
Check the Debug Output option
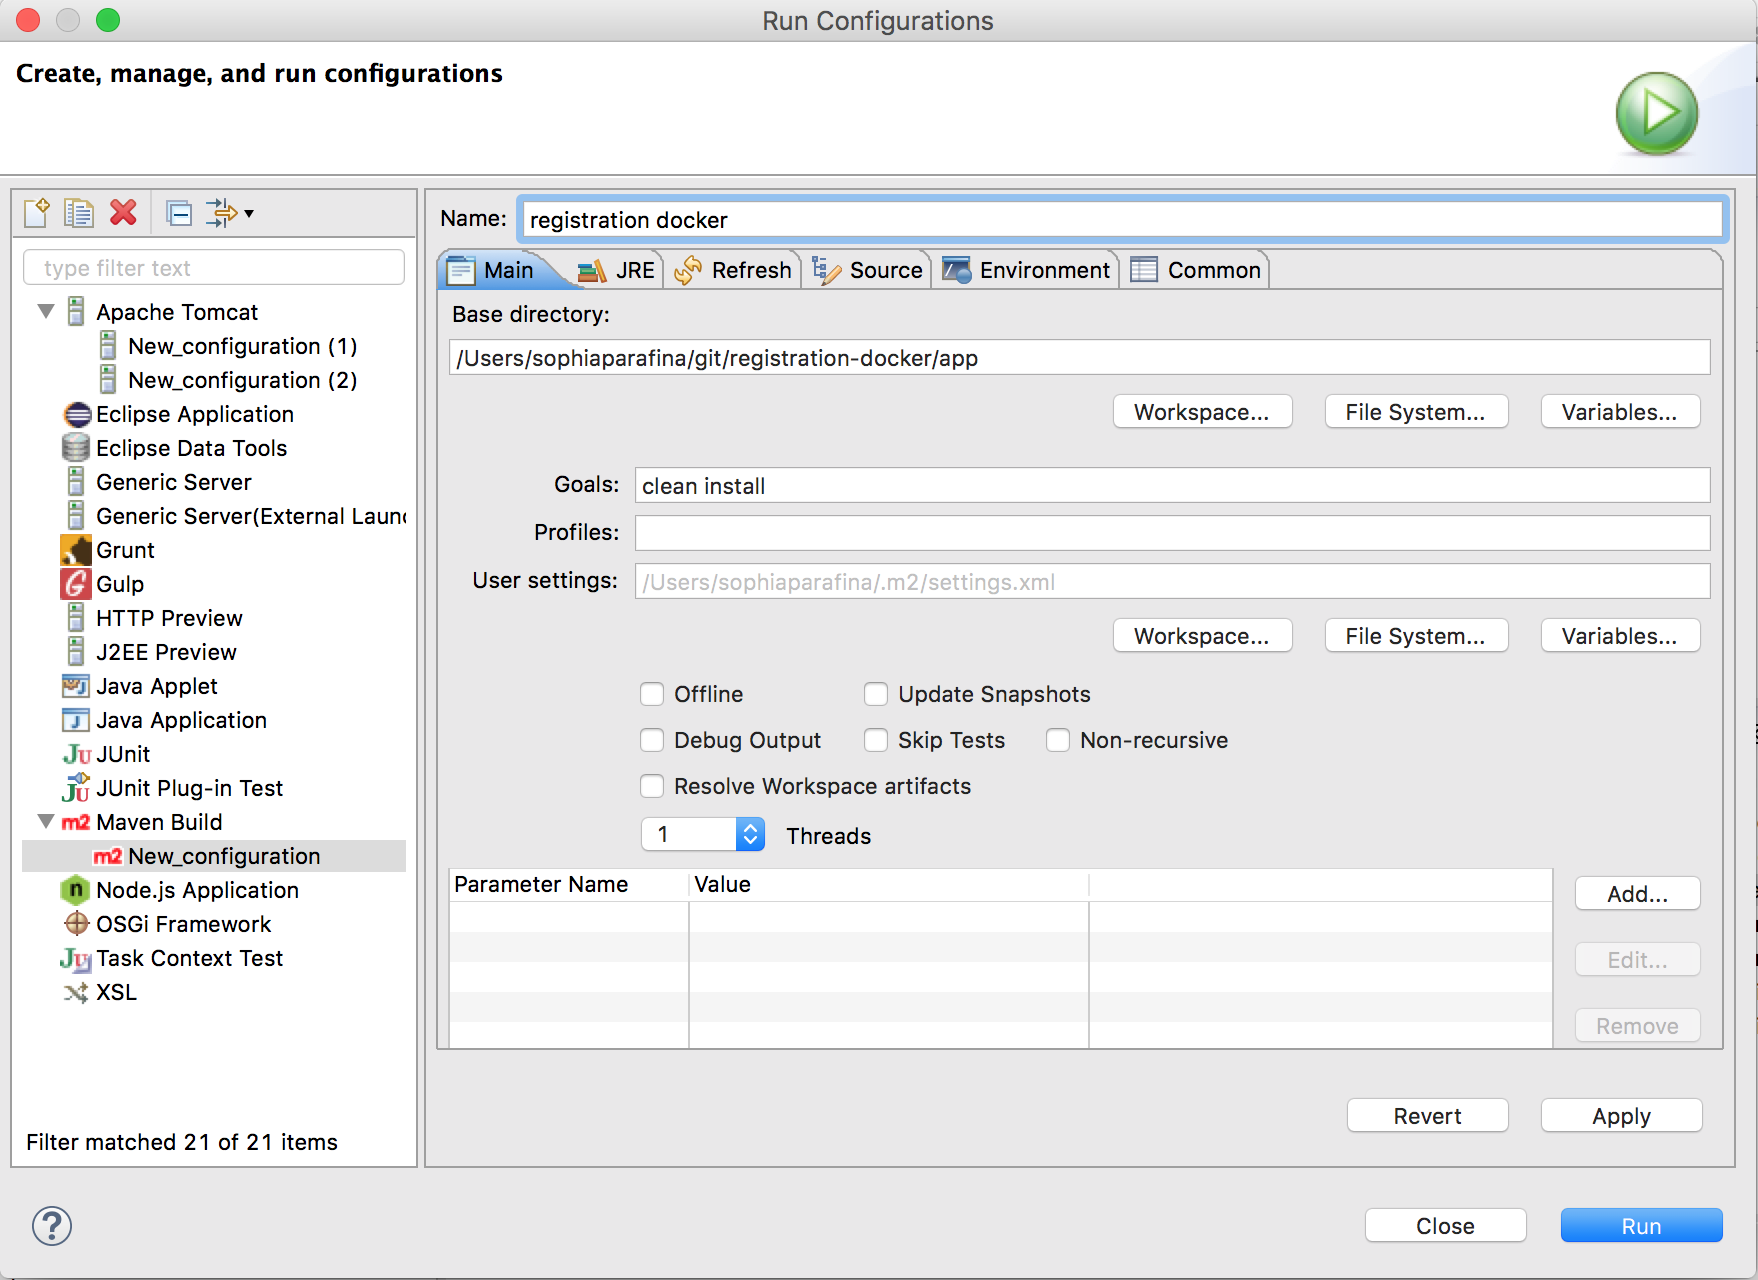point(652,740)
